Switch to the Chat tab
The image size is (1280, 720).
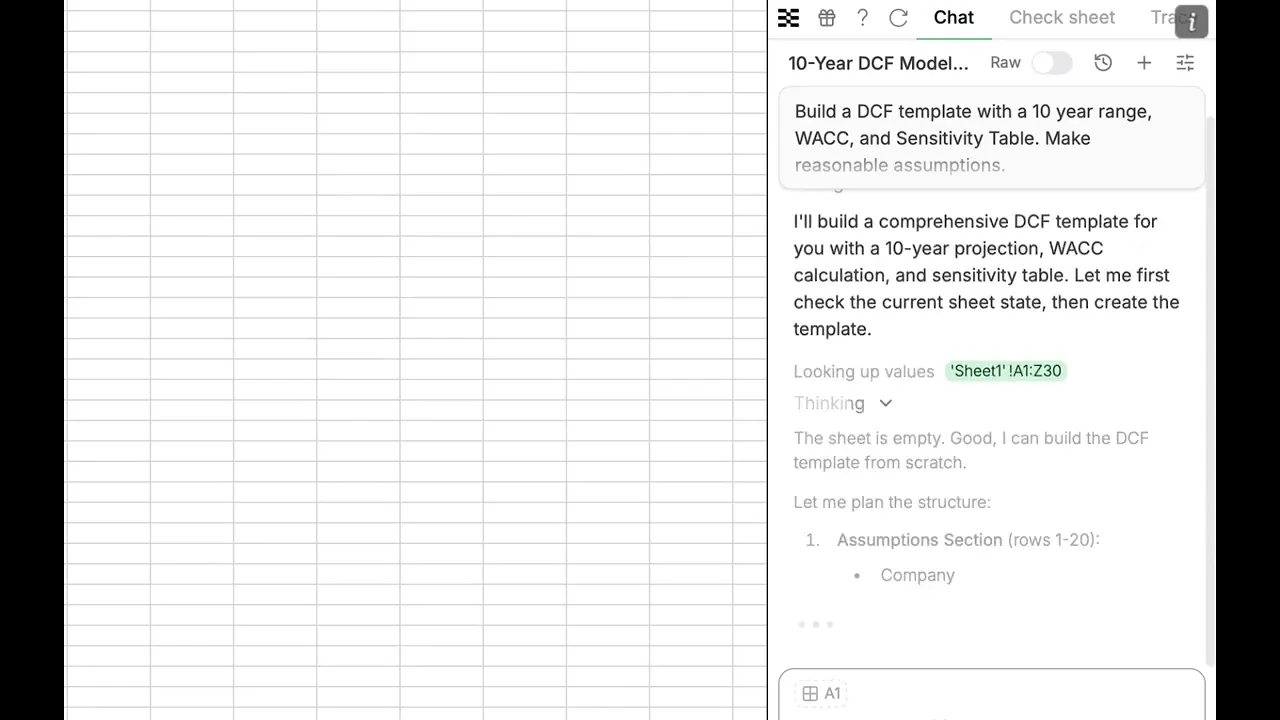click(953, 18)
